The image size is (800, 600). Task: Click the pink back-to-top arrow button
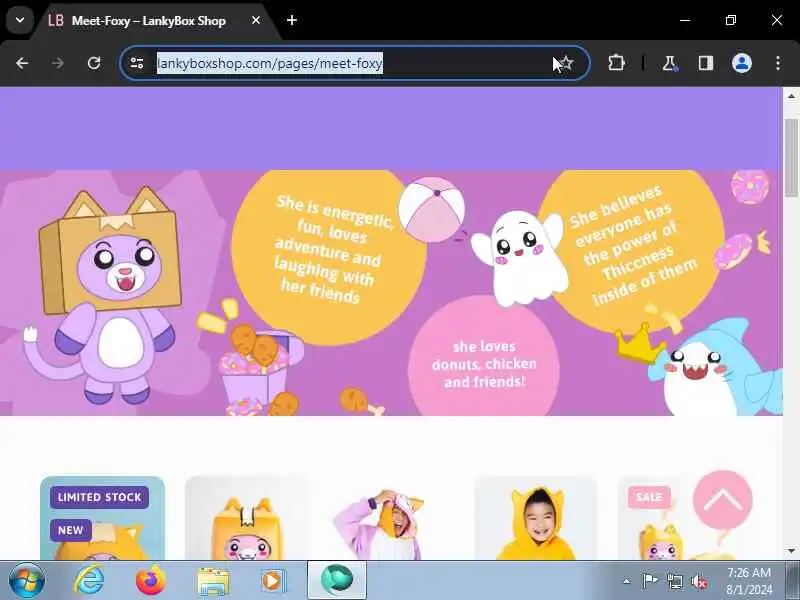722,499
